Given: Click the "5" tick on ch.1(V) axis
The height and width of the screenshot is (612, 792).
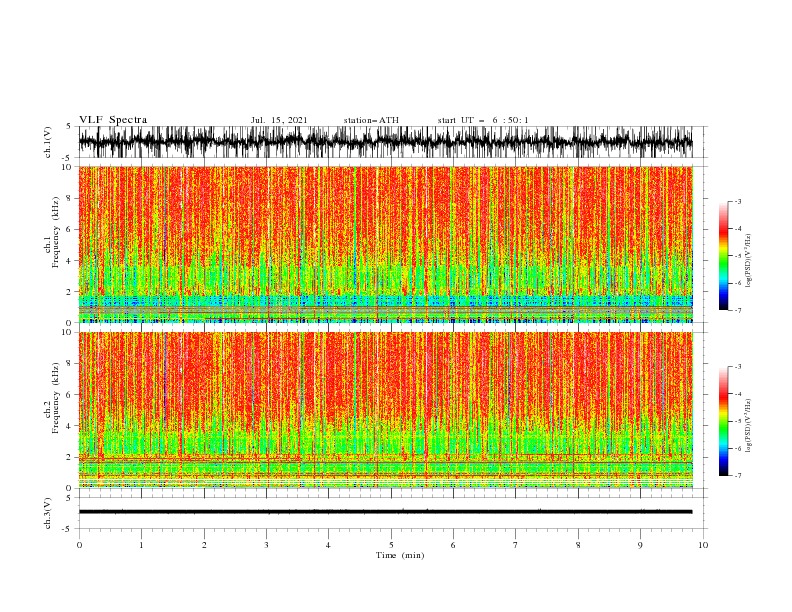Looking at the screenshot, I should click(x=70, y=127).
